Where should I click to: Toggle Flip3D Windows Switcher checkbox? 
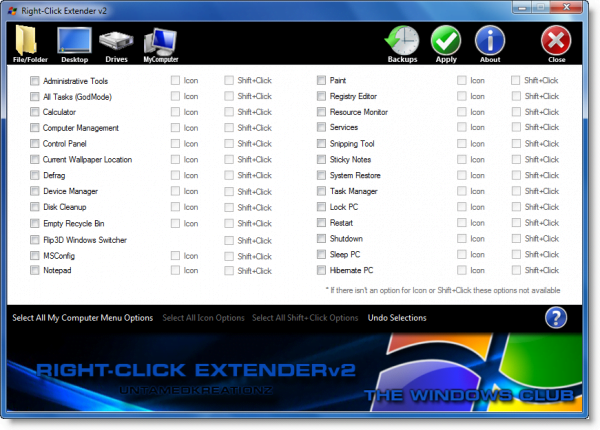[x=35, y=240]
